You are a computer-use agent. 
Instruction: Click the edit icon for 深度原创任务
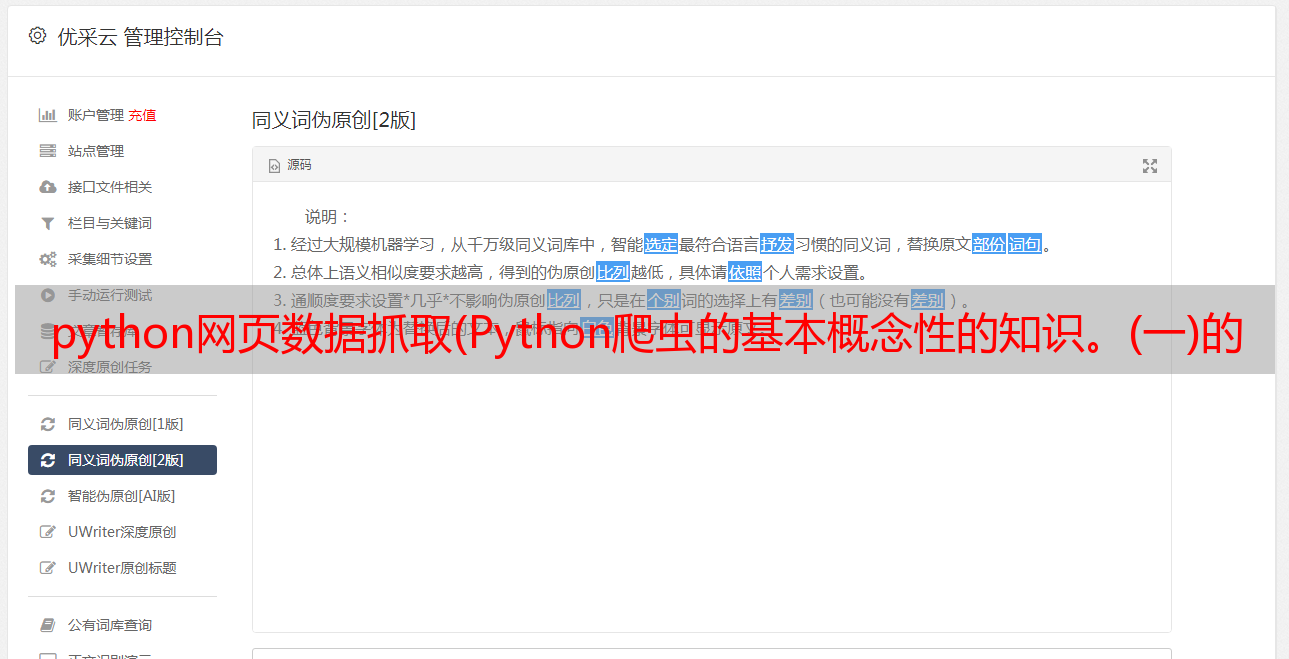(x=47, y=367)
